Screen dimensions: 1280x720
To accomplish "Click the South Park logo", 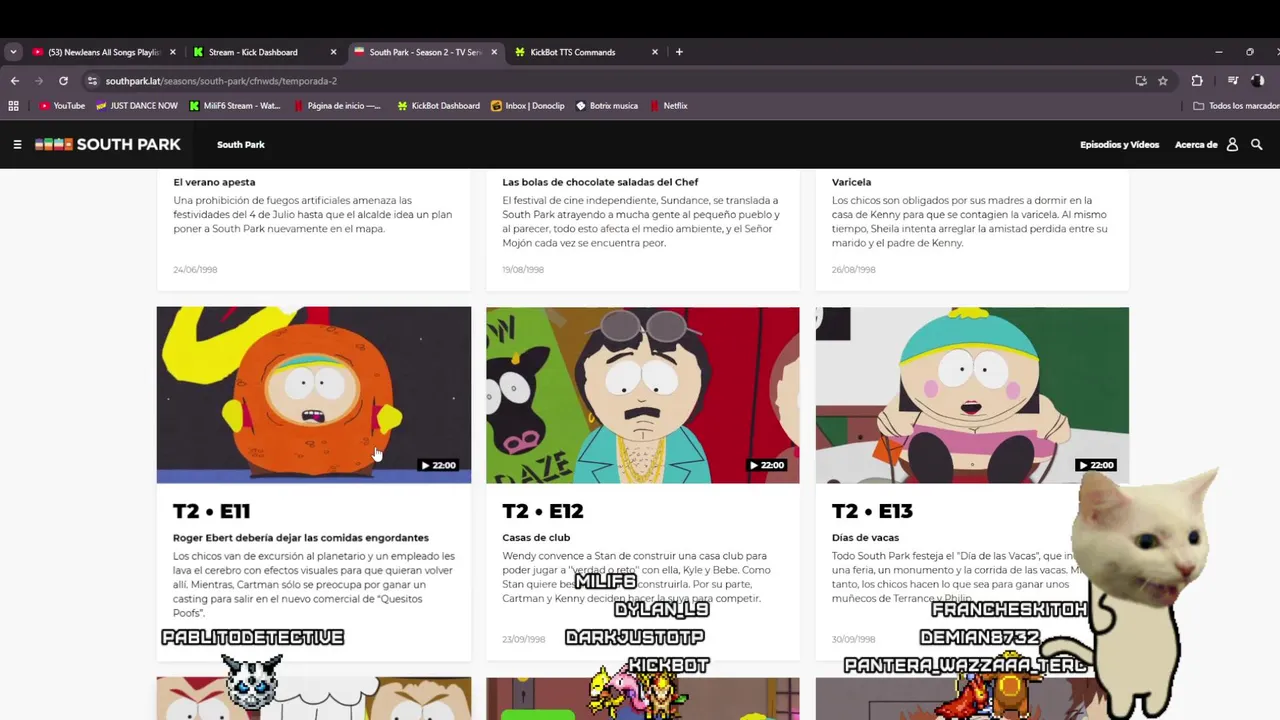I will tap(107, 145).
